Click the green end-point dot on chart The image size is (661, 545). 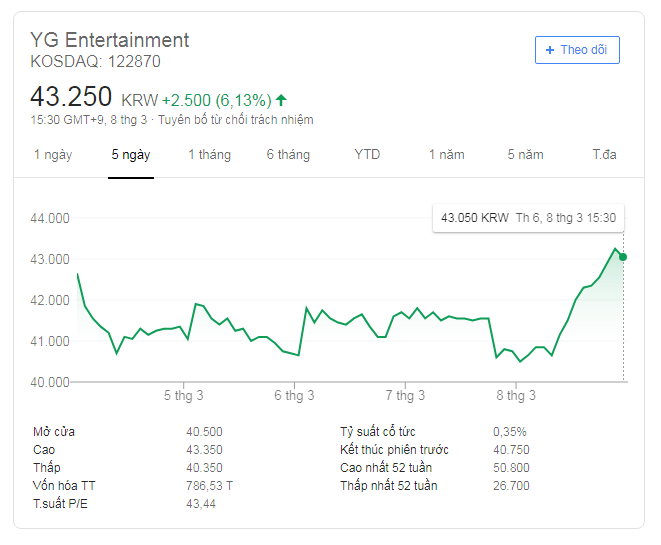pyautogui.click(x=624, y=257)
